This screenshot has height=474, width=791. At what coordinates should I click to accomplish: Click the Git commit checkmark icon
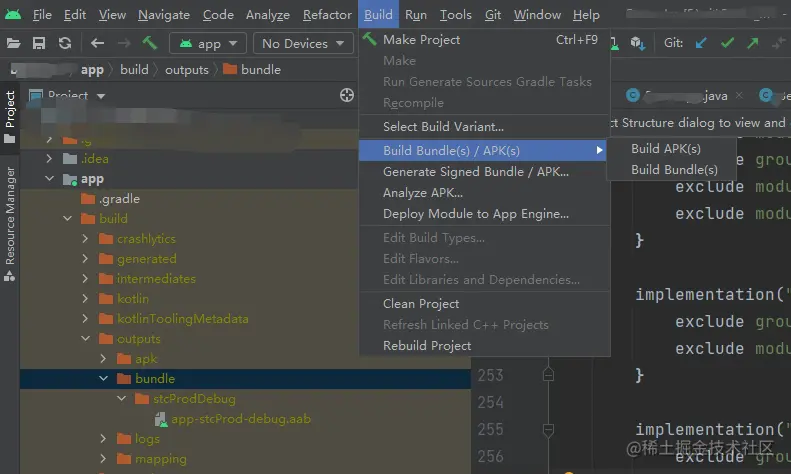[x=727, y=43]
